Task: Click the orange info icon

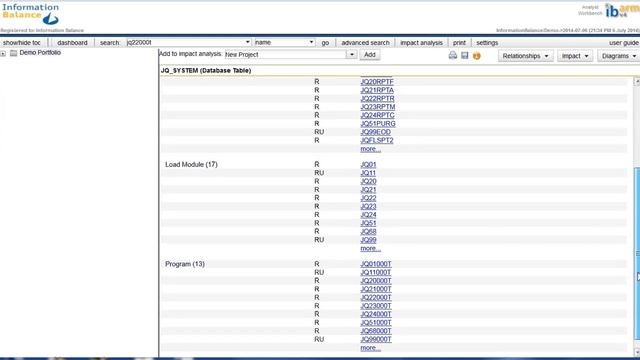Action: click(x=476, y=56)
